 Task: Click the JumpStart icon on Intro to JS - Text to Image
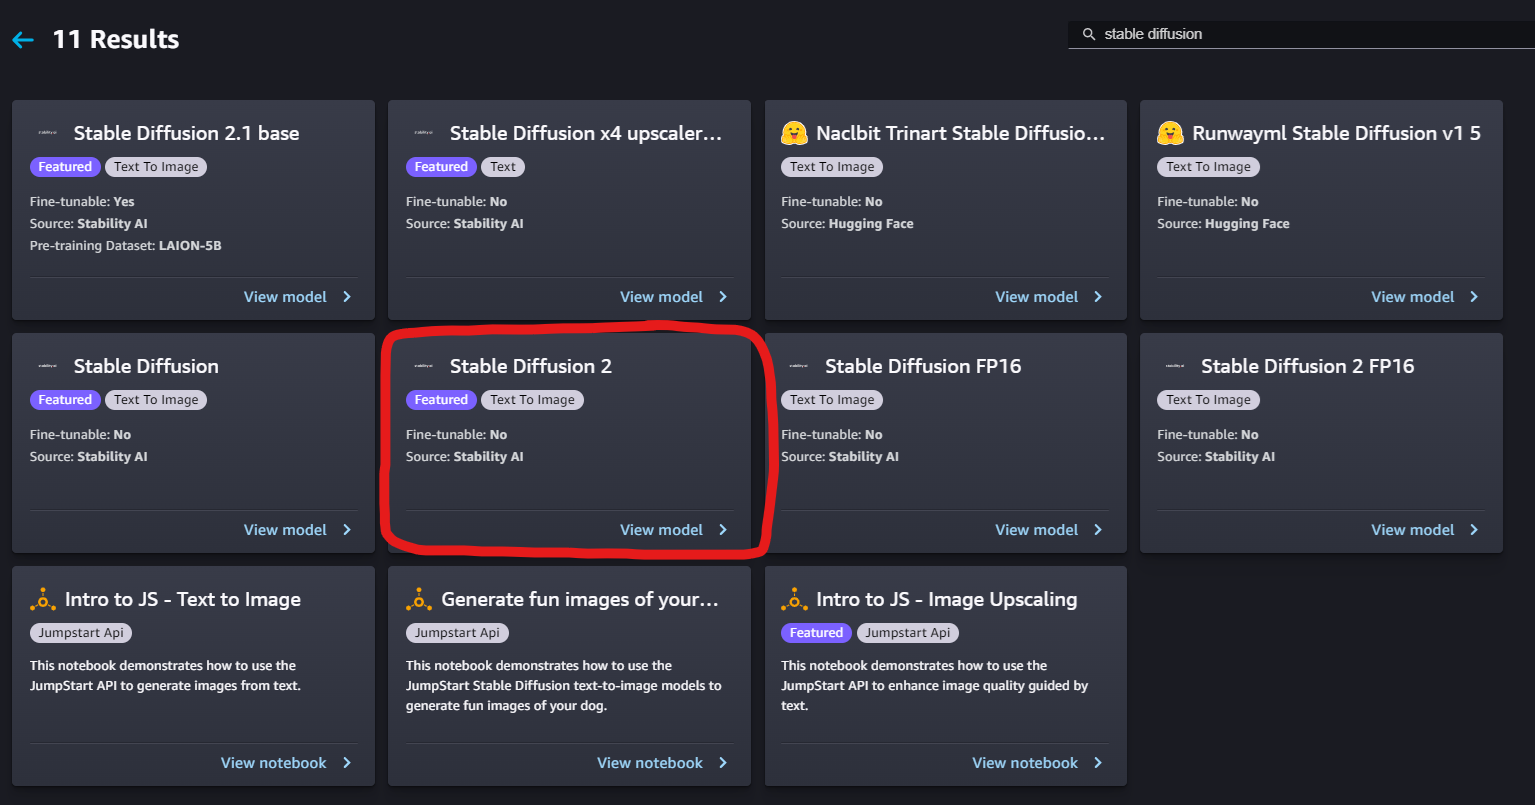43,599
